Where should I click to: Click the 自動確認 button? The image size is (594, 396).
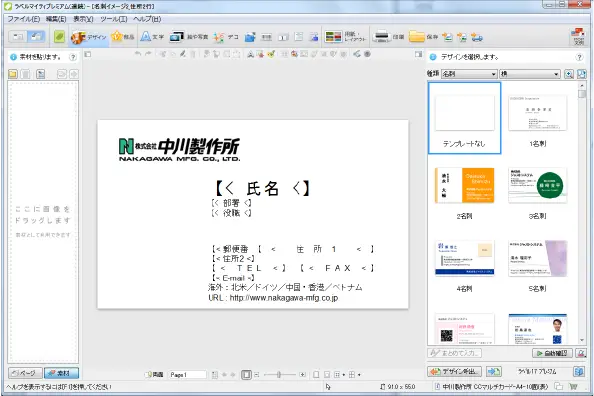tap(552, 353)
